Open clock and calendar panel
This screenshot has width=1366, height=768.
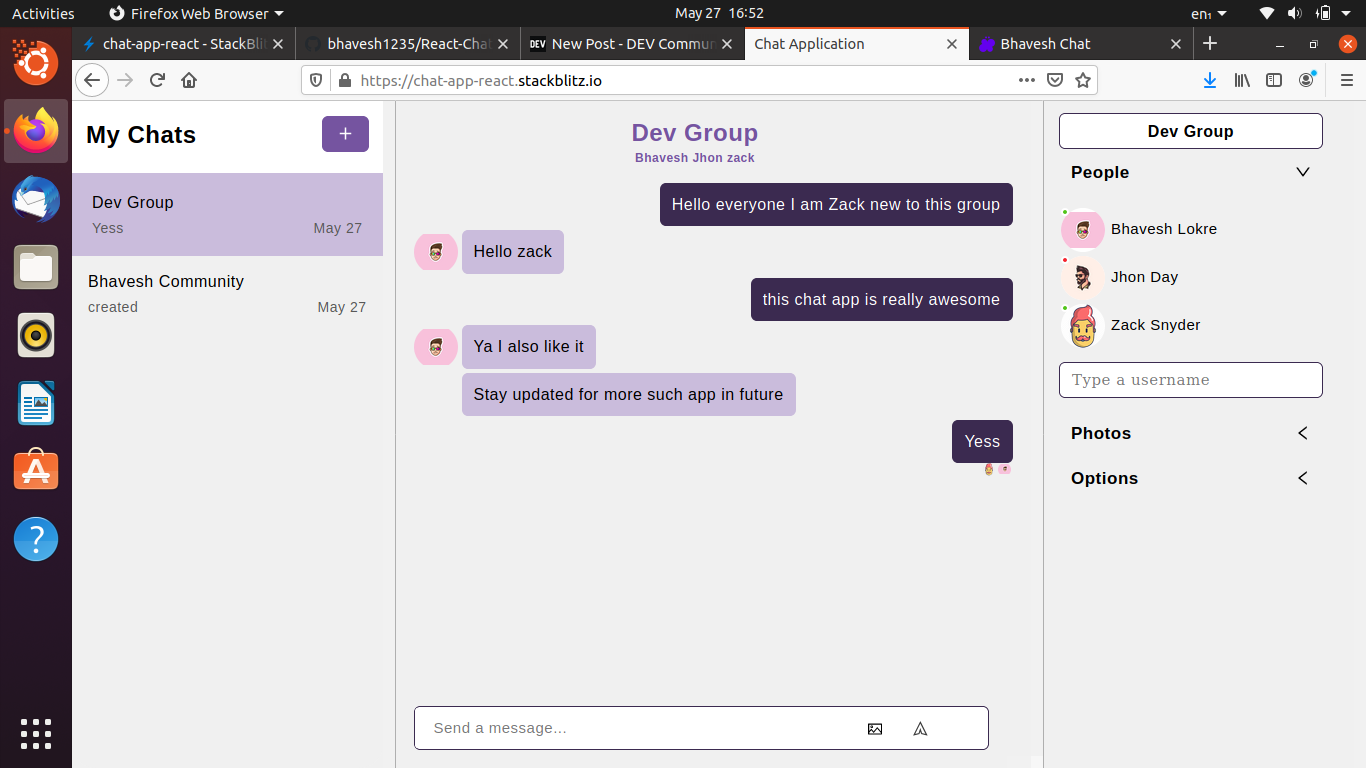click(719, 13)
